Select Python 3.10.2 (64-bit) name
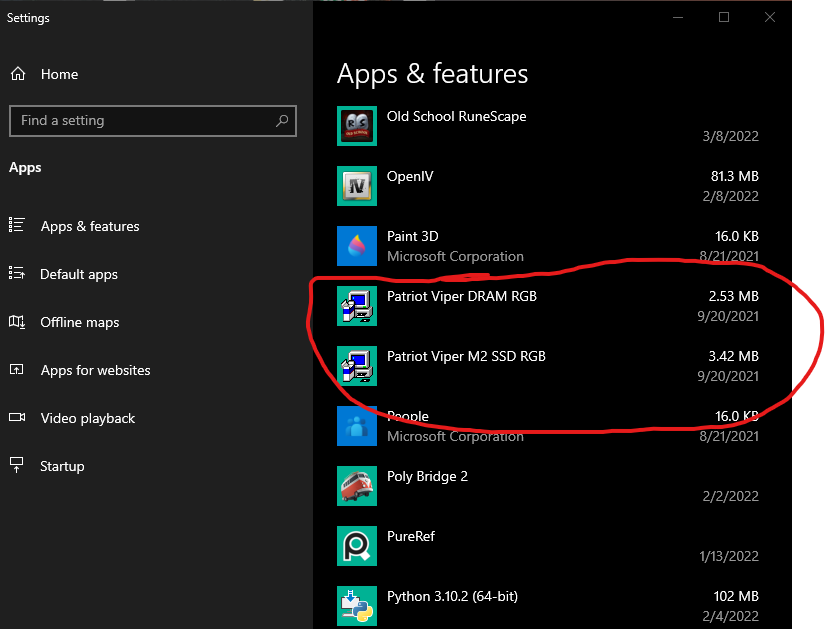This screenshot has height=629, width=825. (452, 596)
